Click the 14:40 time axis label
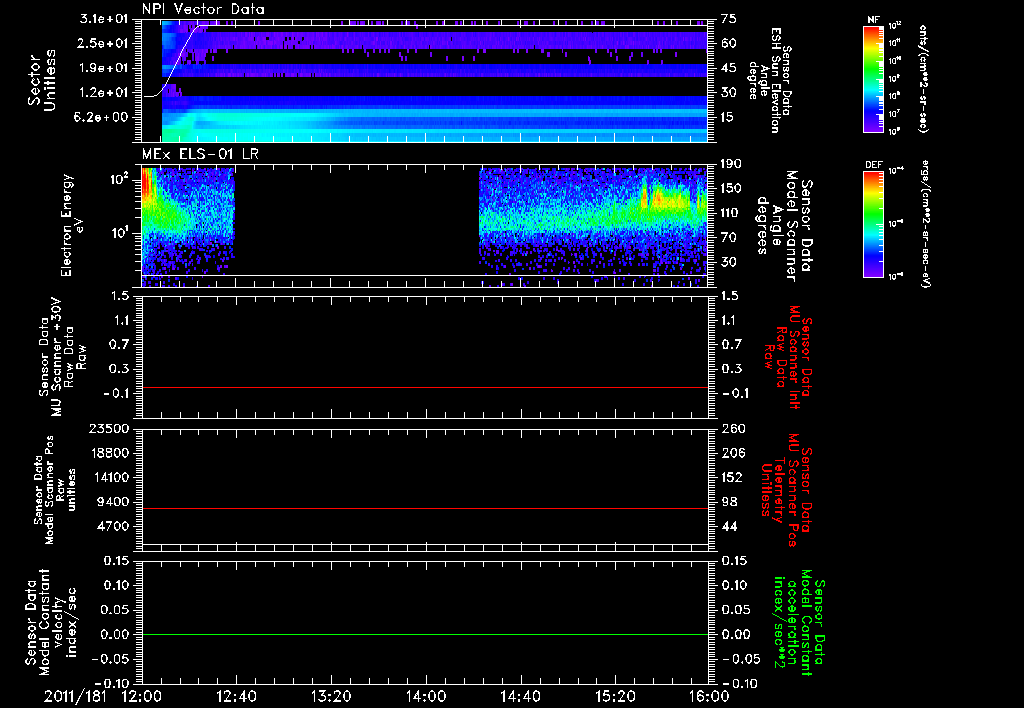This screenshot has height=708, width=1024. point(520,697)
